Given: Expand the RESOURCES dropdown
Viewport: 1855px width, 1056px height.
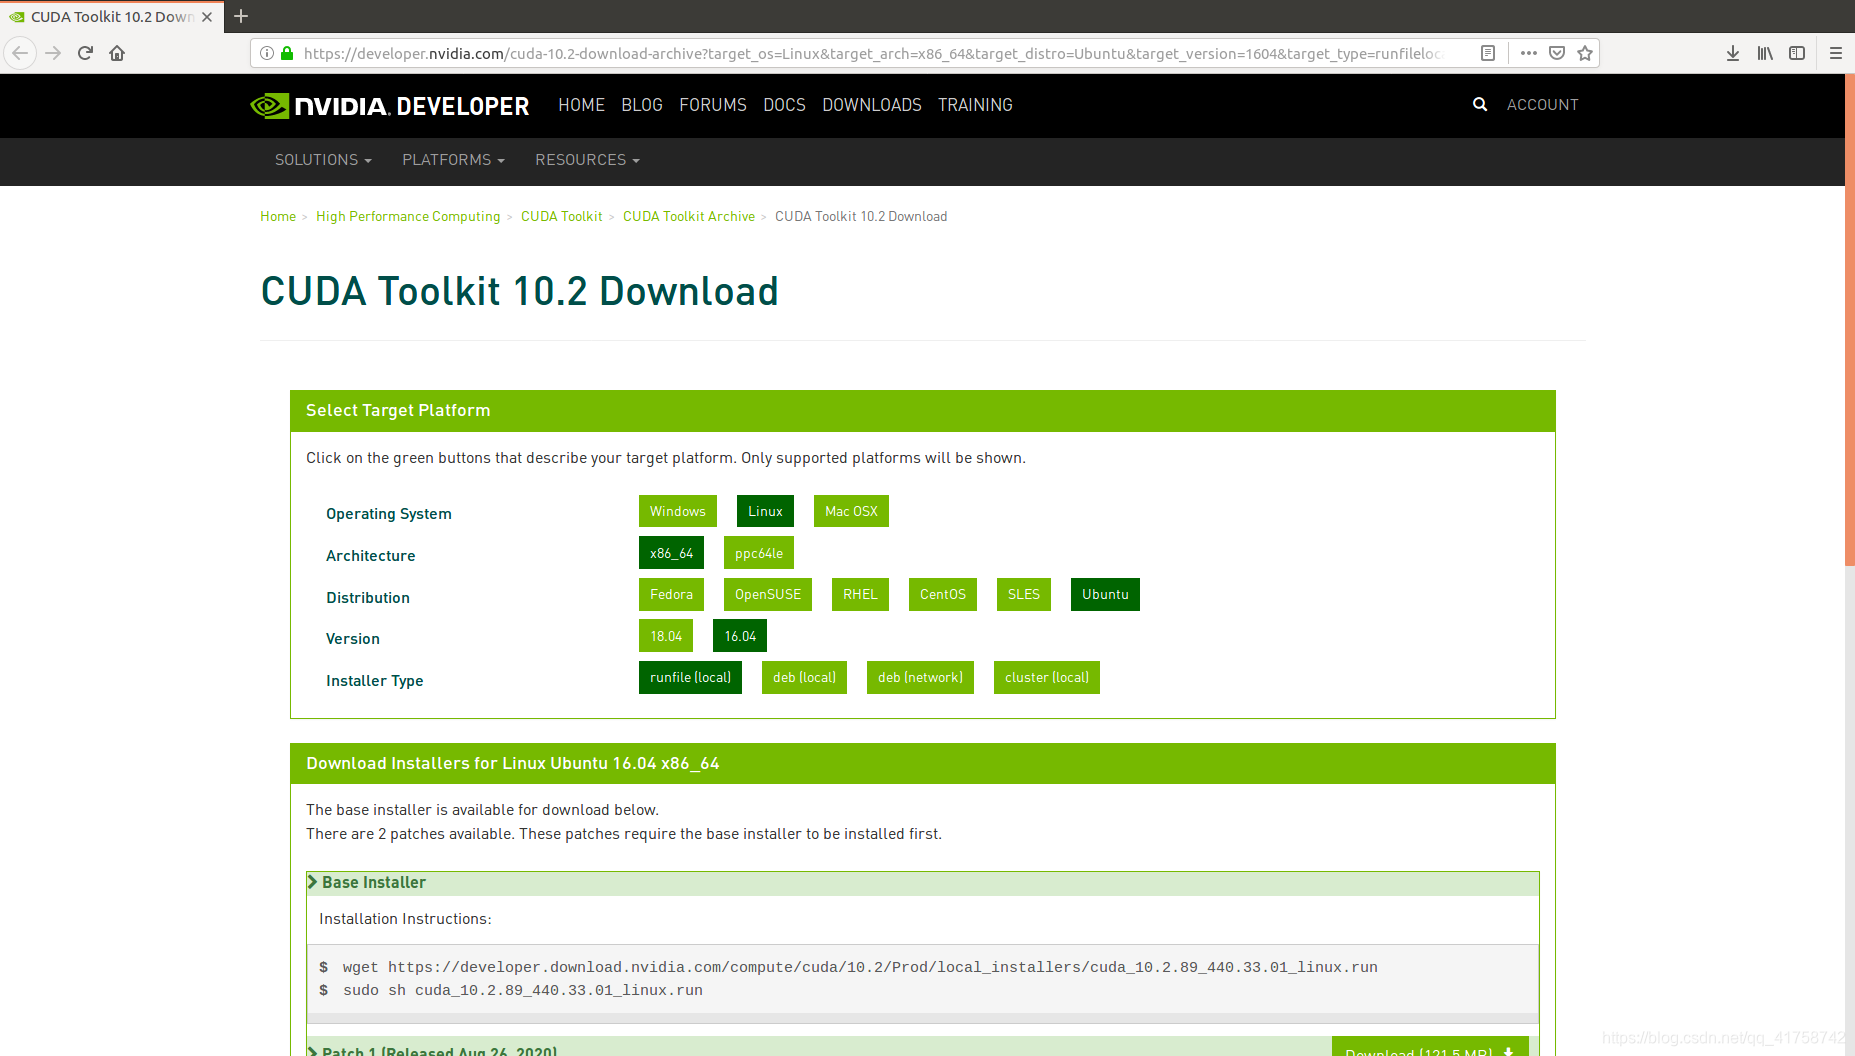Looking at the screenshot, I should [587, 160].
